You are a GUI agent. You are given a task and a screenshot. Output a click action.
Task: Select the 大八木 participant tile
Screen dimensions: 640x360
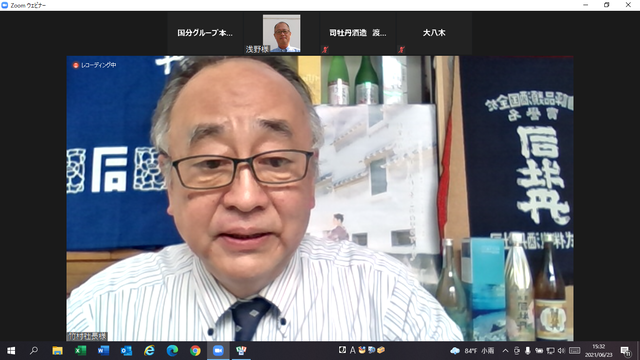click(434, 33)
